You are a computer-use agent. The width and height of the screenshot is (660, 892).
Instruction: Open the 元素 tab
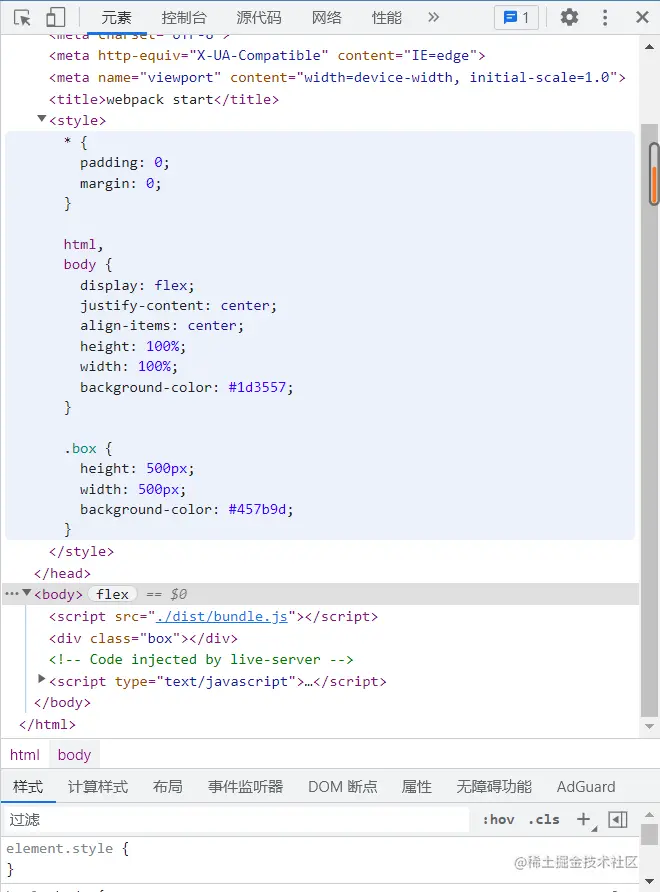click(x=117, y=18)
